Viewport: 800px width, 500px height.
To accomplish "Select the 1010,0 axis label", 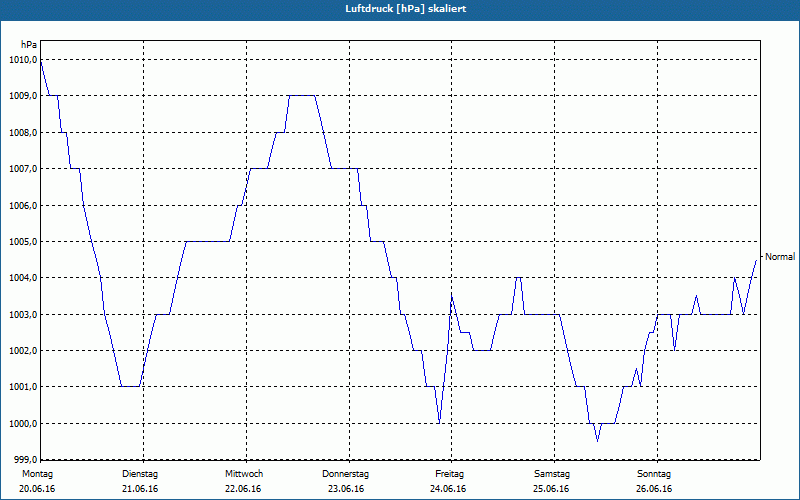I will tap(23, 60).
